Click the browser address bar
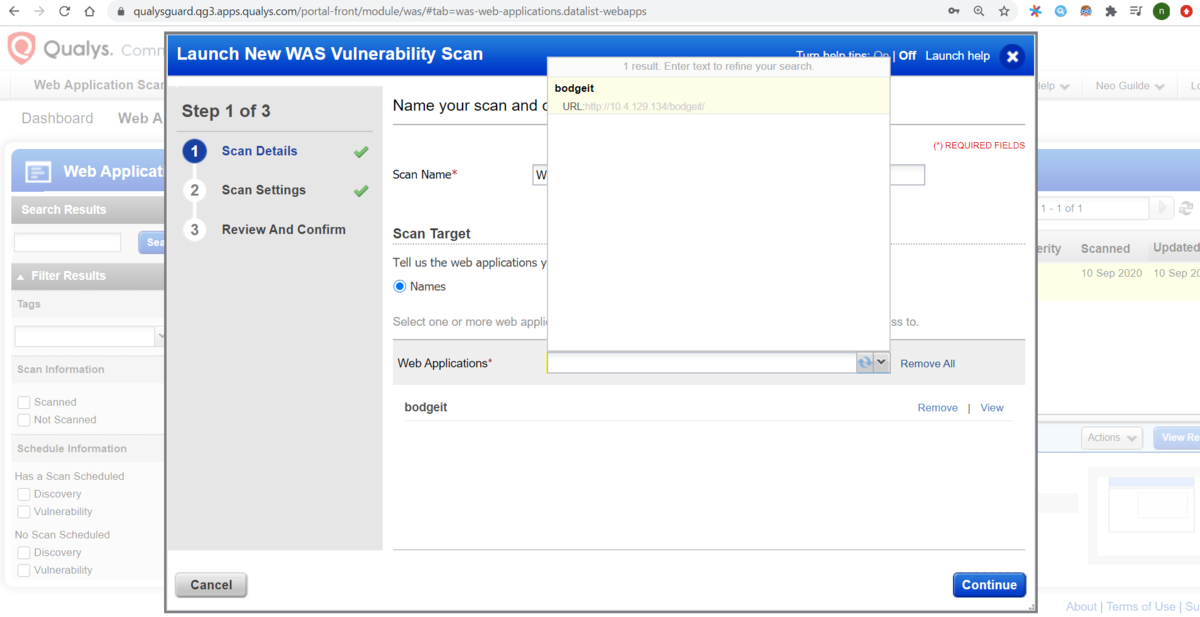 [x=520, y=12]
